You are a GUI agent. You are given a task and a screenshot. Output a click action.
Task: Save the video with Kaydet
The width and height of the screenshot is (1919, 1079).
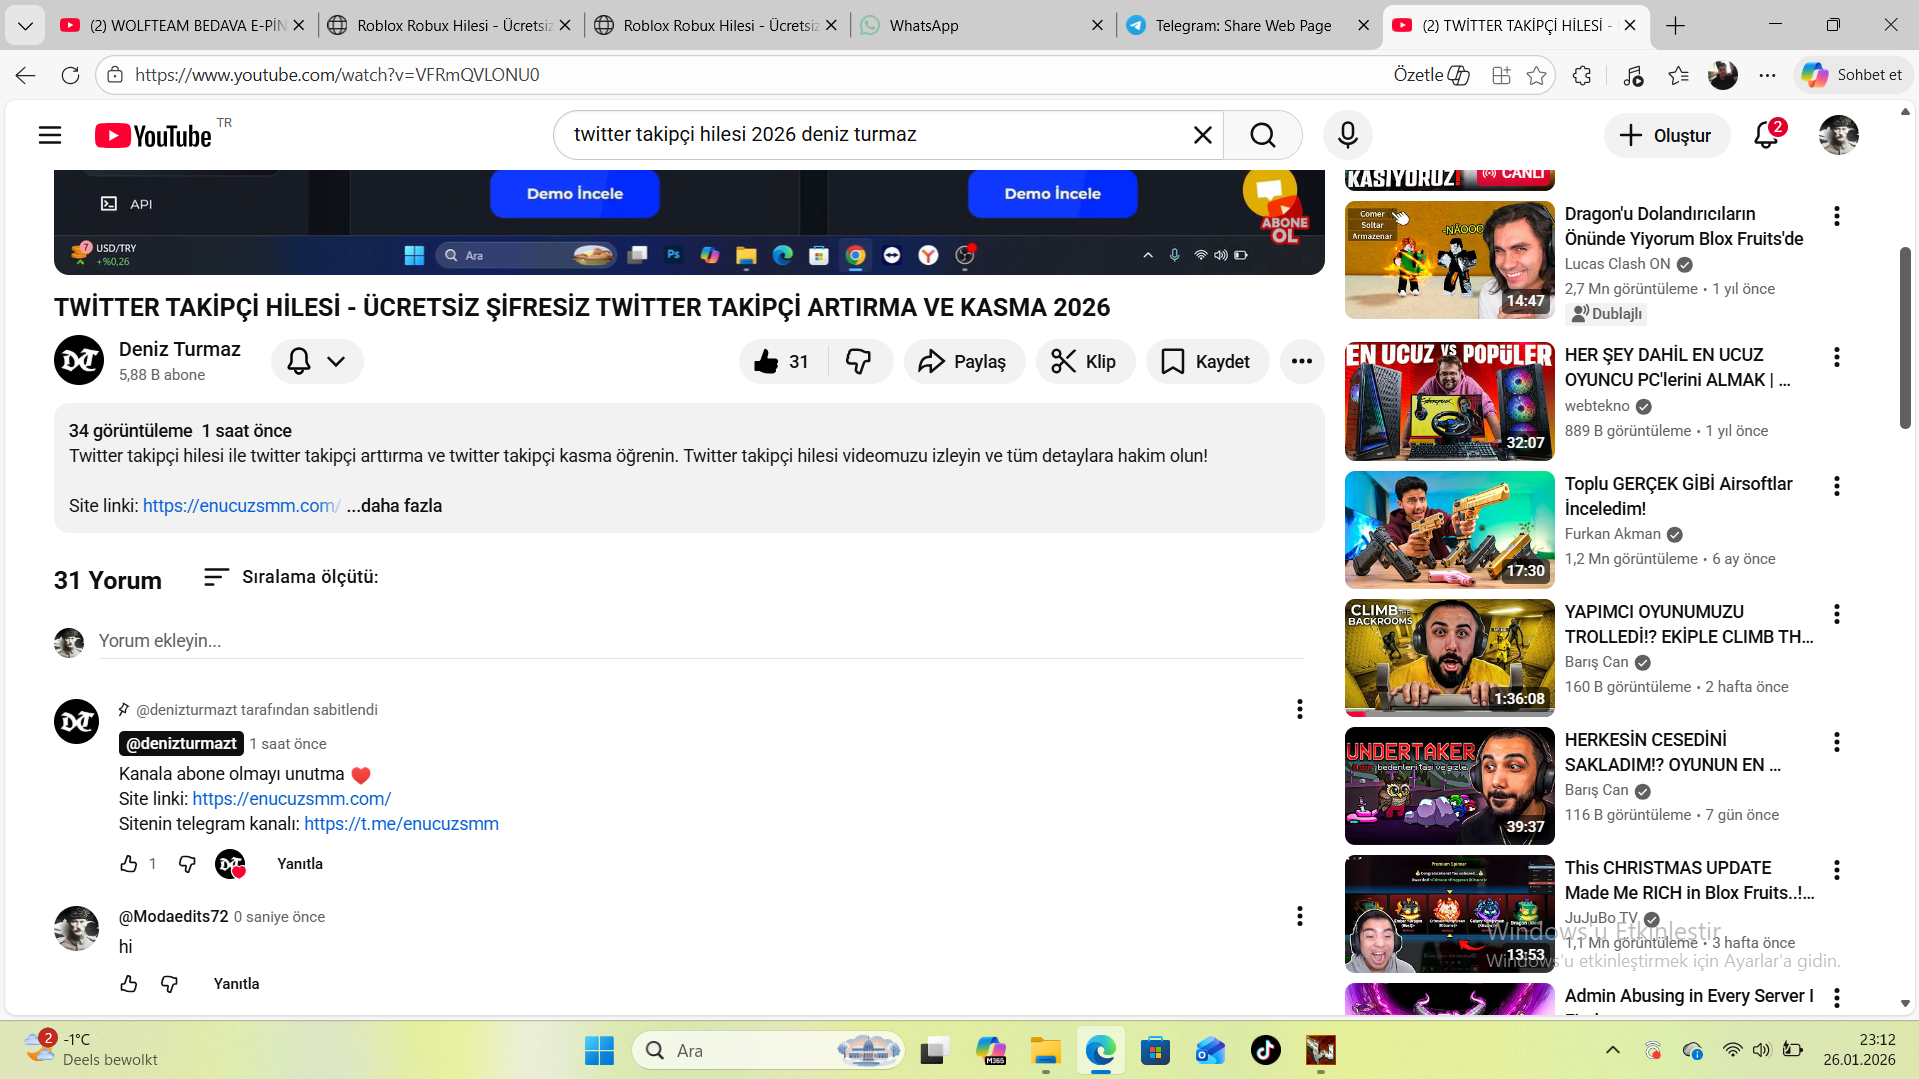tap(1207, 362)
